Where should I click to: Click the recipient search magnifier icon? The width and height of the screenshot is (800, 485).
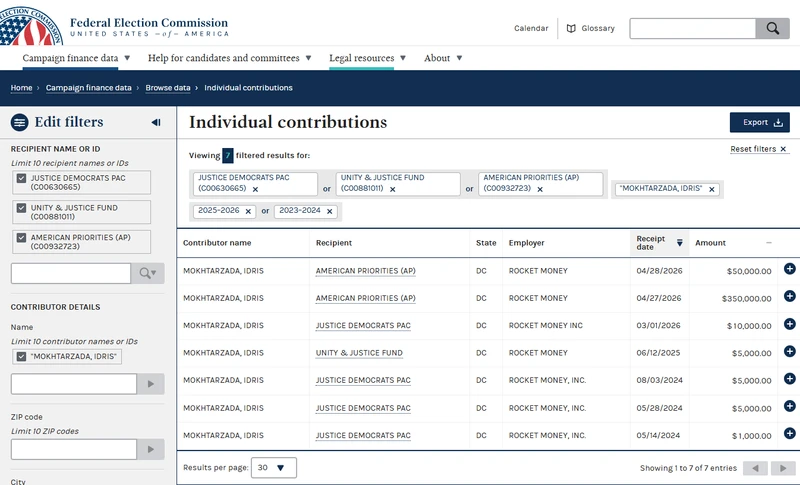pos(147,273)
